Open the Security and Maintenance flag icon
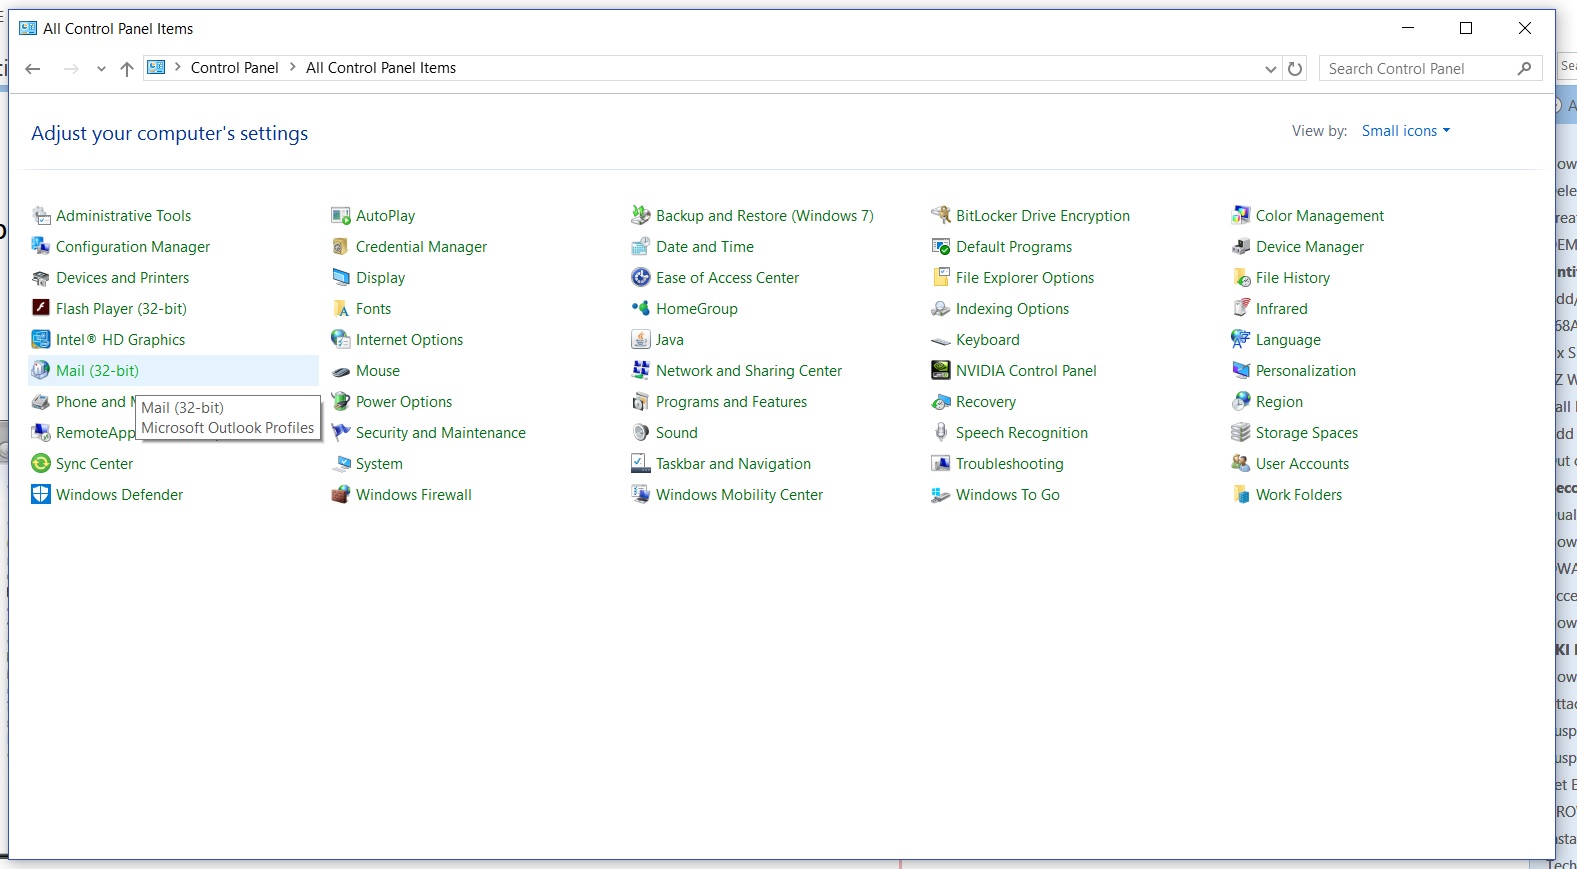Screen dimensions: 1577x869 (341, 433)
